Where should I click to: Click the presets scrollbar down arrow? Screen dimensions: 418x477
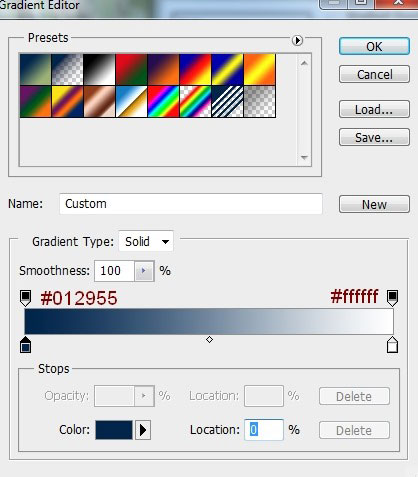coord(304,157)
